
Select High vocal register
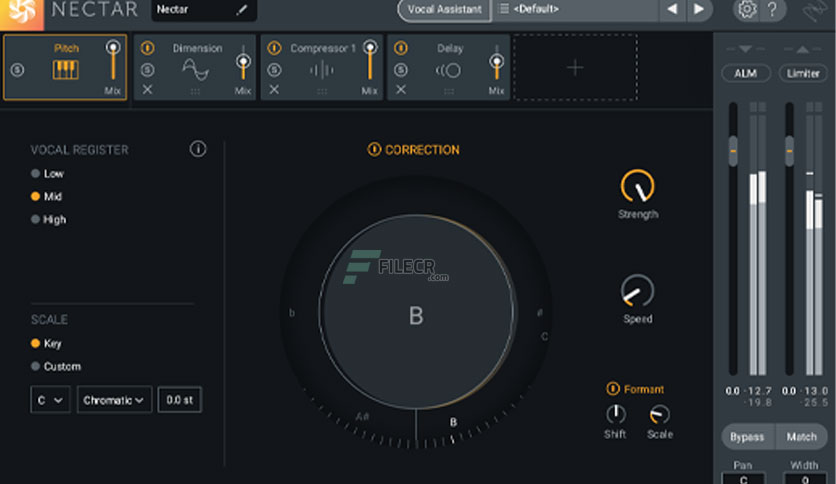(49, 220)
